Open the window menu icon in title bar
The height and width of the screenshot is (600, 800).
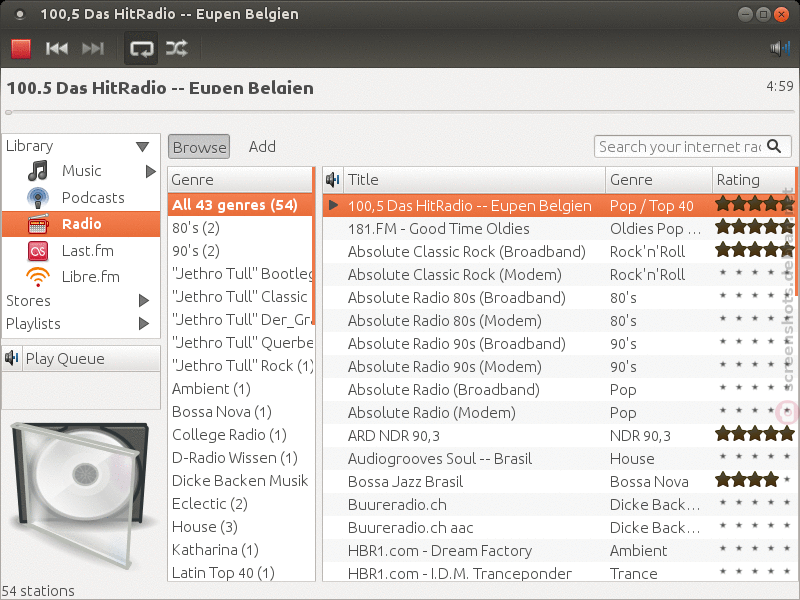pyautogui.click(x=19, y=14)
